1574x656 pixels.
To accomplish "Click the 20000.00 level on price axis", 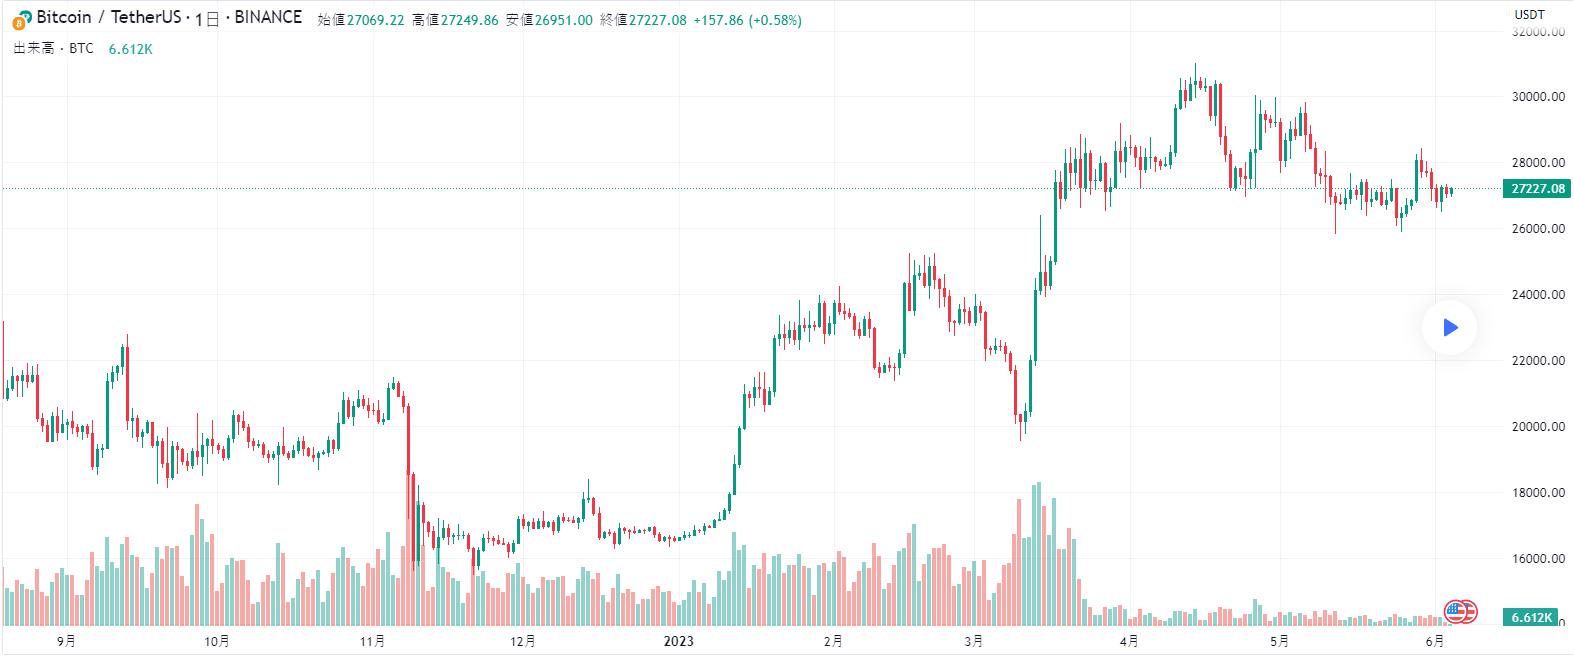I will 1538,427.
